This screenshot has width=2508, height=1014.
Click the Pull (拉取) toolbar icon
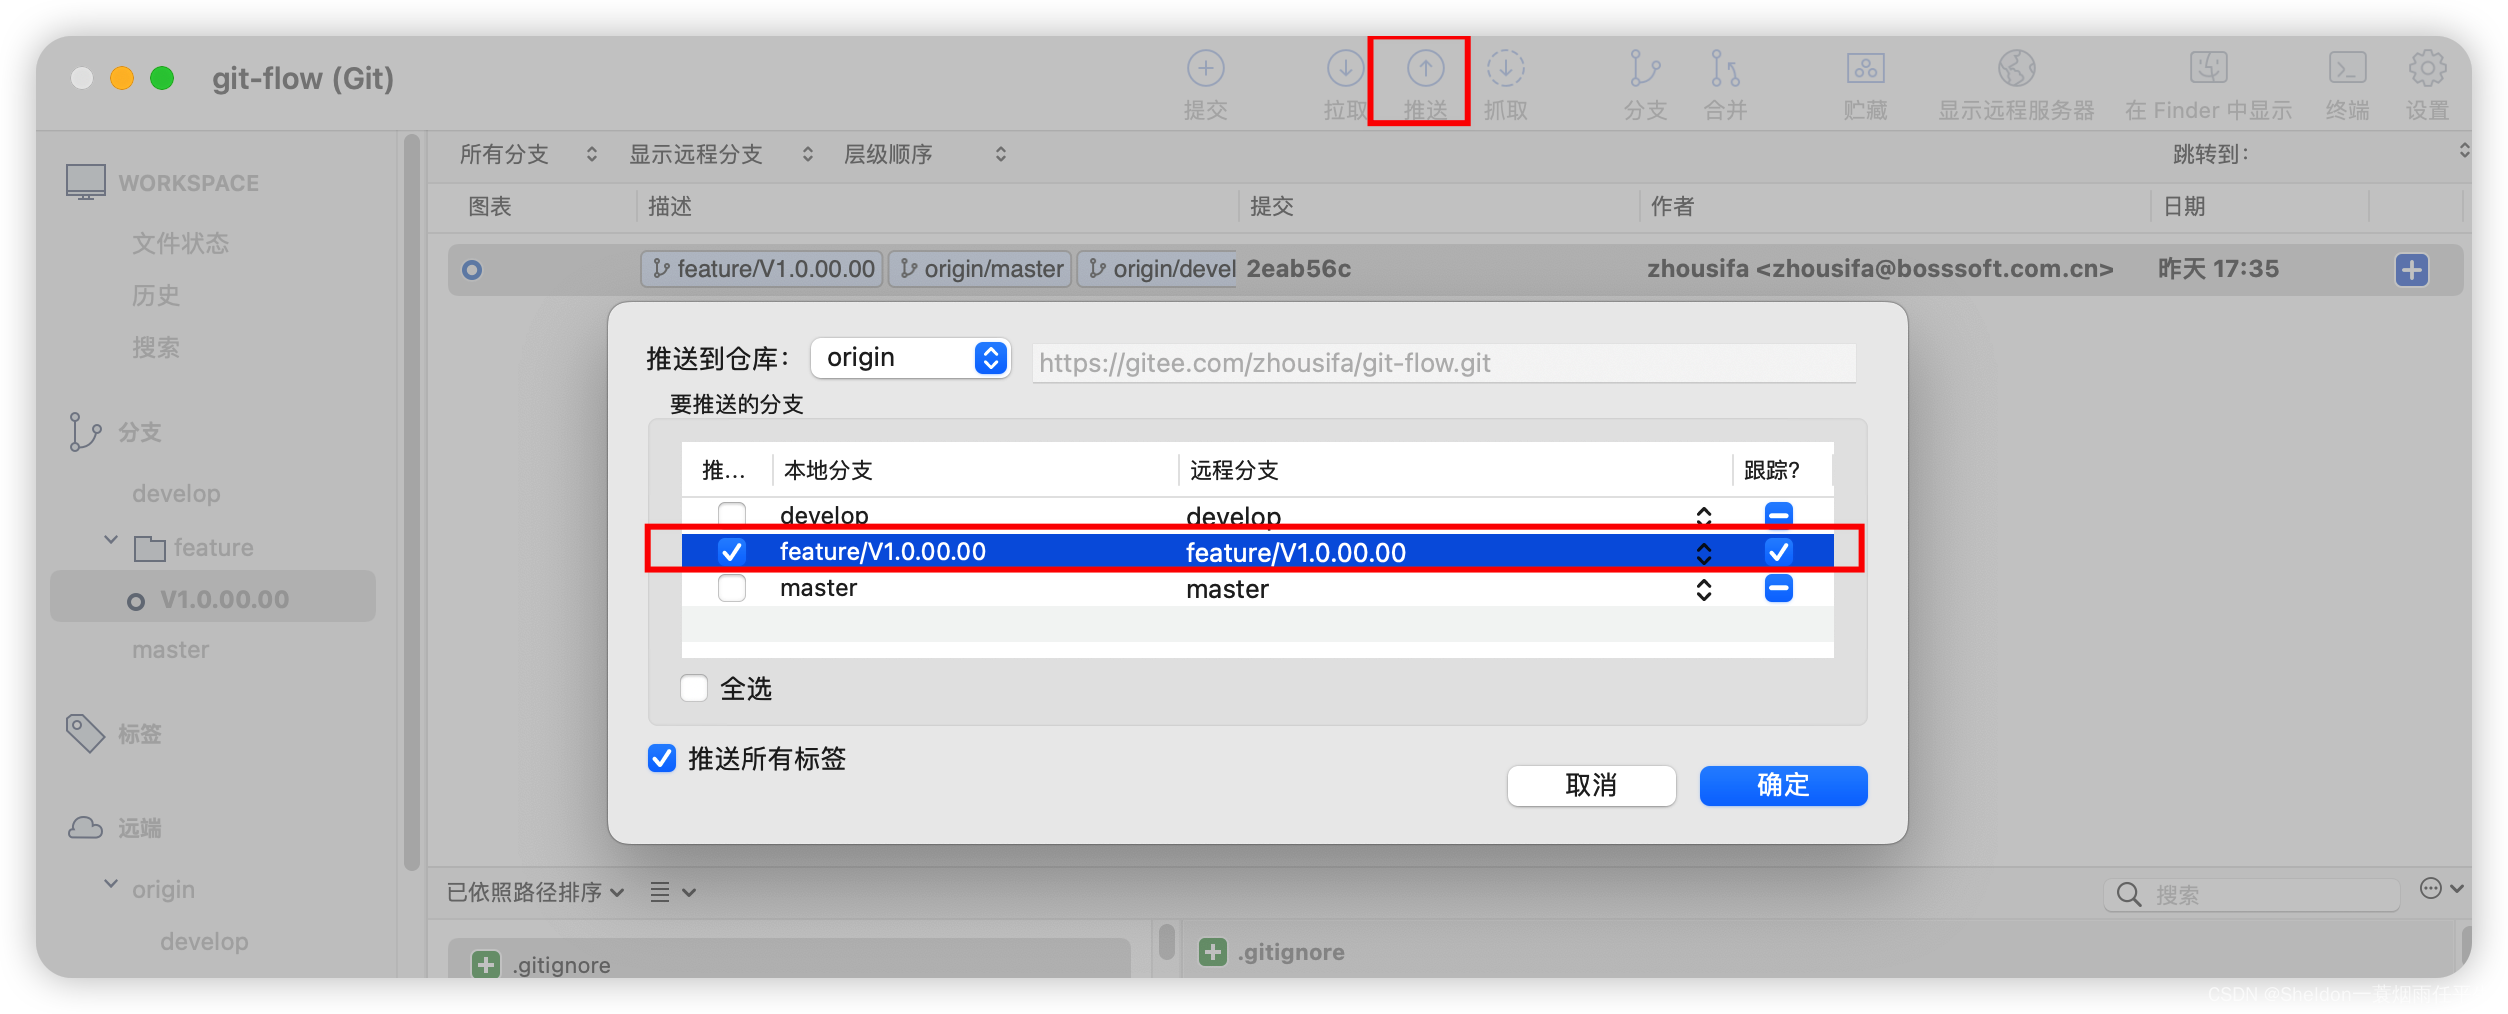coord(1345,69)
